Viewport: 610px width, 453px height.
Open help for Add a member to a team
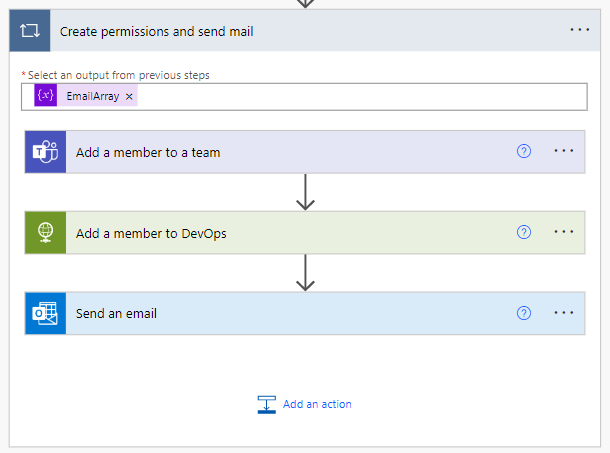click(x=524, y=152)
